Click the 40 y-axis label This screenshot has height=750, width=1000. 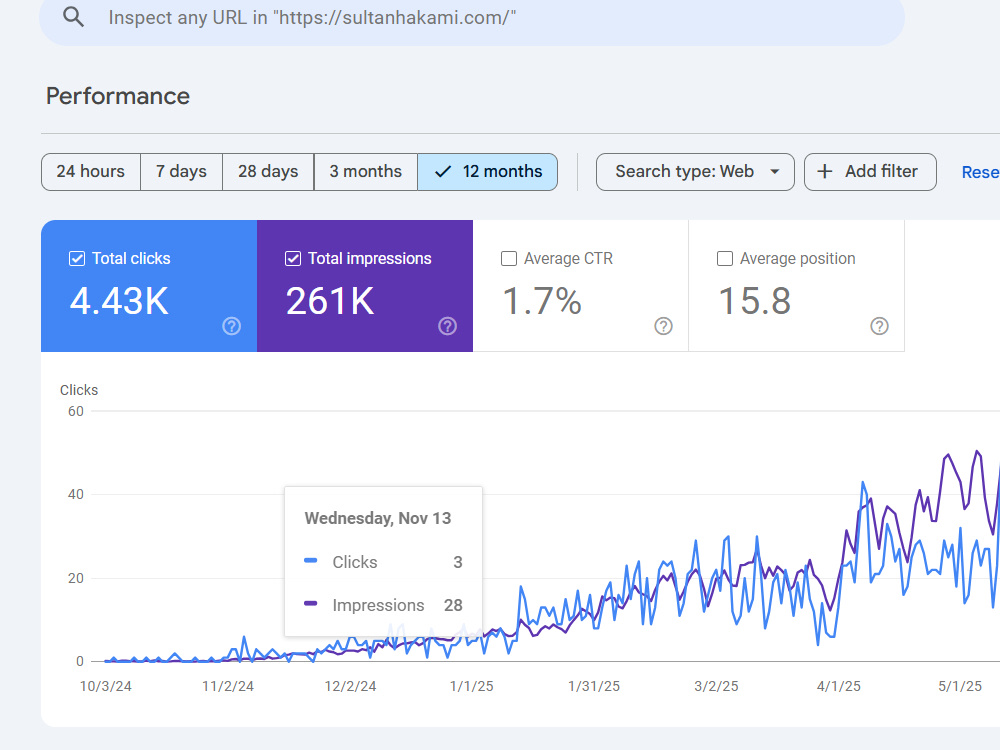click(x=76, y=494)
